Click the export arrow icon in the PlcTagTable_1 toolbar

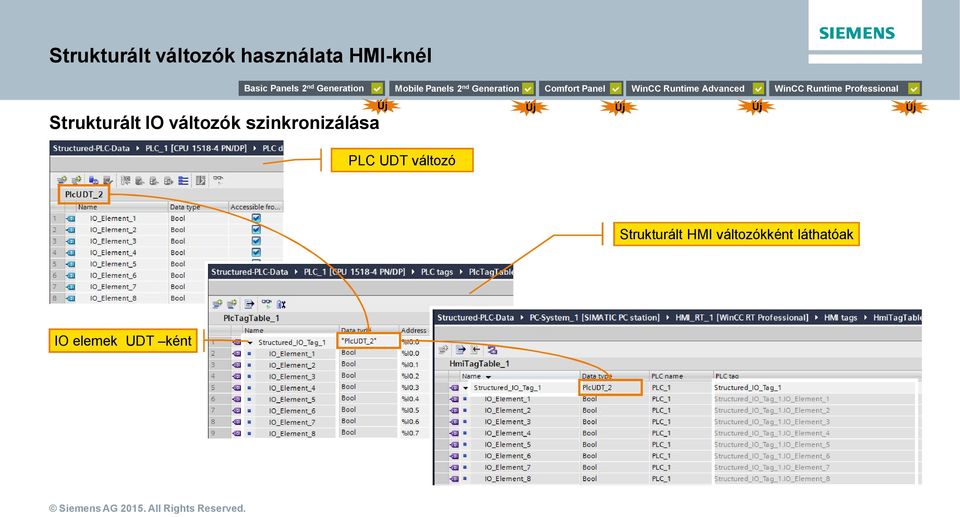point(249,304)
